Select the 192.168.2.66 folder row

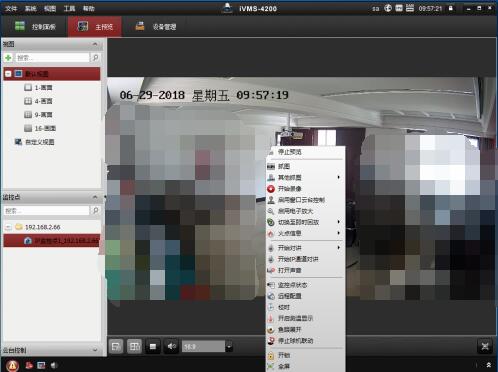click(x=52, y=227)
